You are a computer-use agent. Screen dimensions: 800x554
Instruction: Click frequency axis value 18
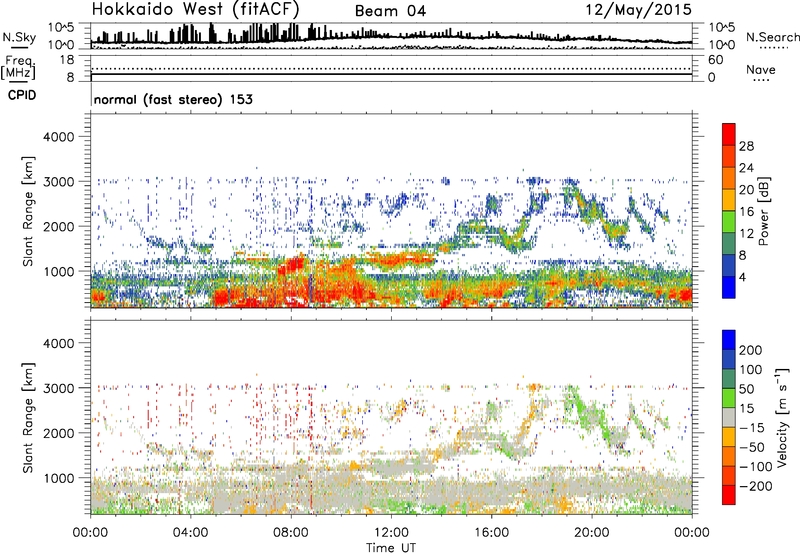[67, 60]
